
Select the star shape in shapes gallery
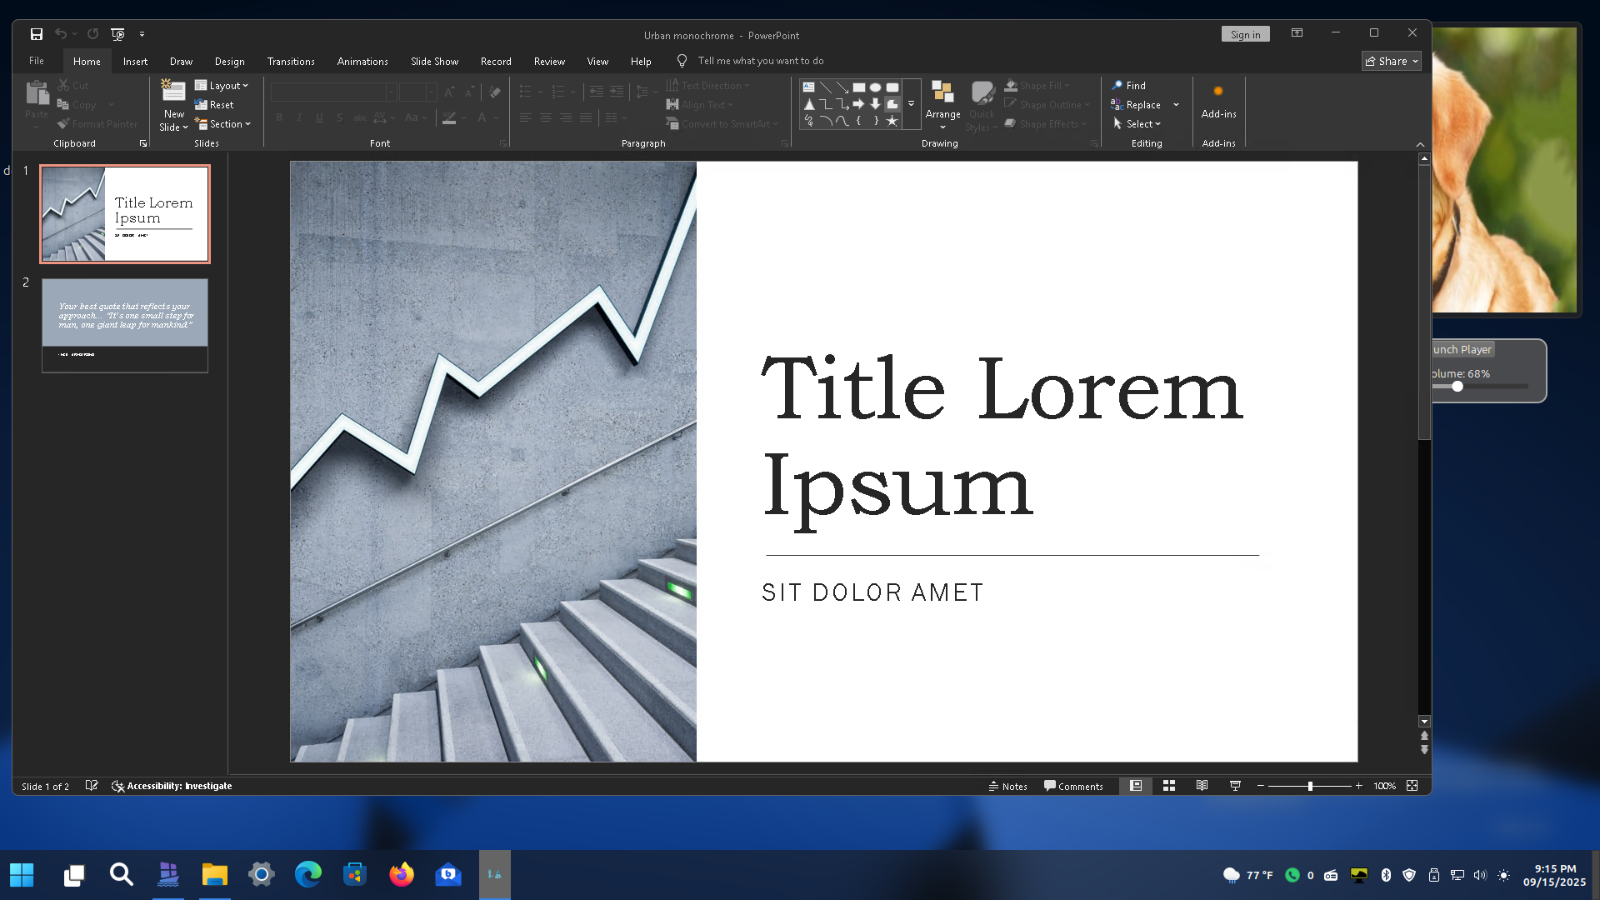pyautogui.click(x=892, y=121)
